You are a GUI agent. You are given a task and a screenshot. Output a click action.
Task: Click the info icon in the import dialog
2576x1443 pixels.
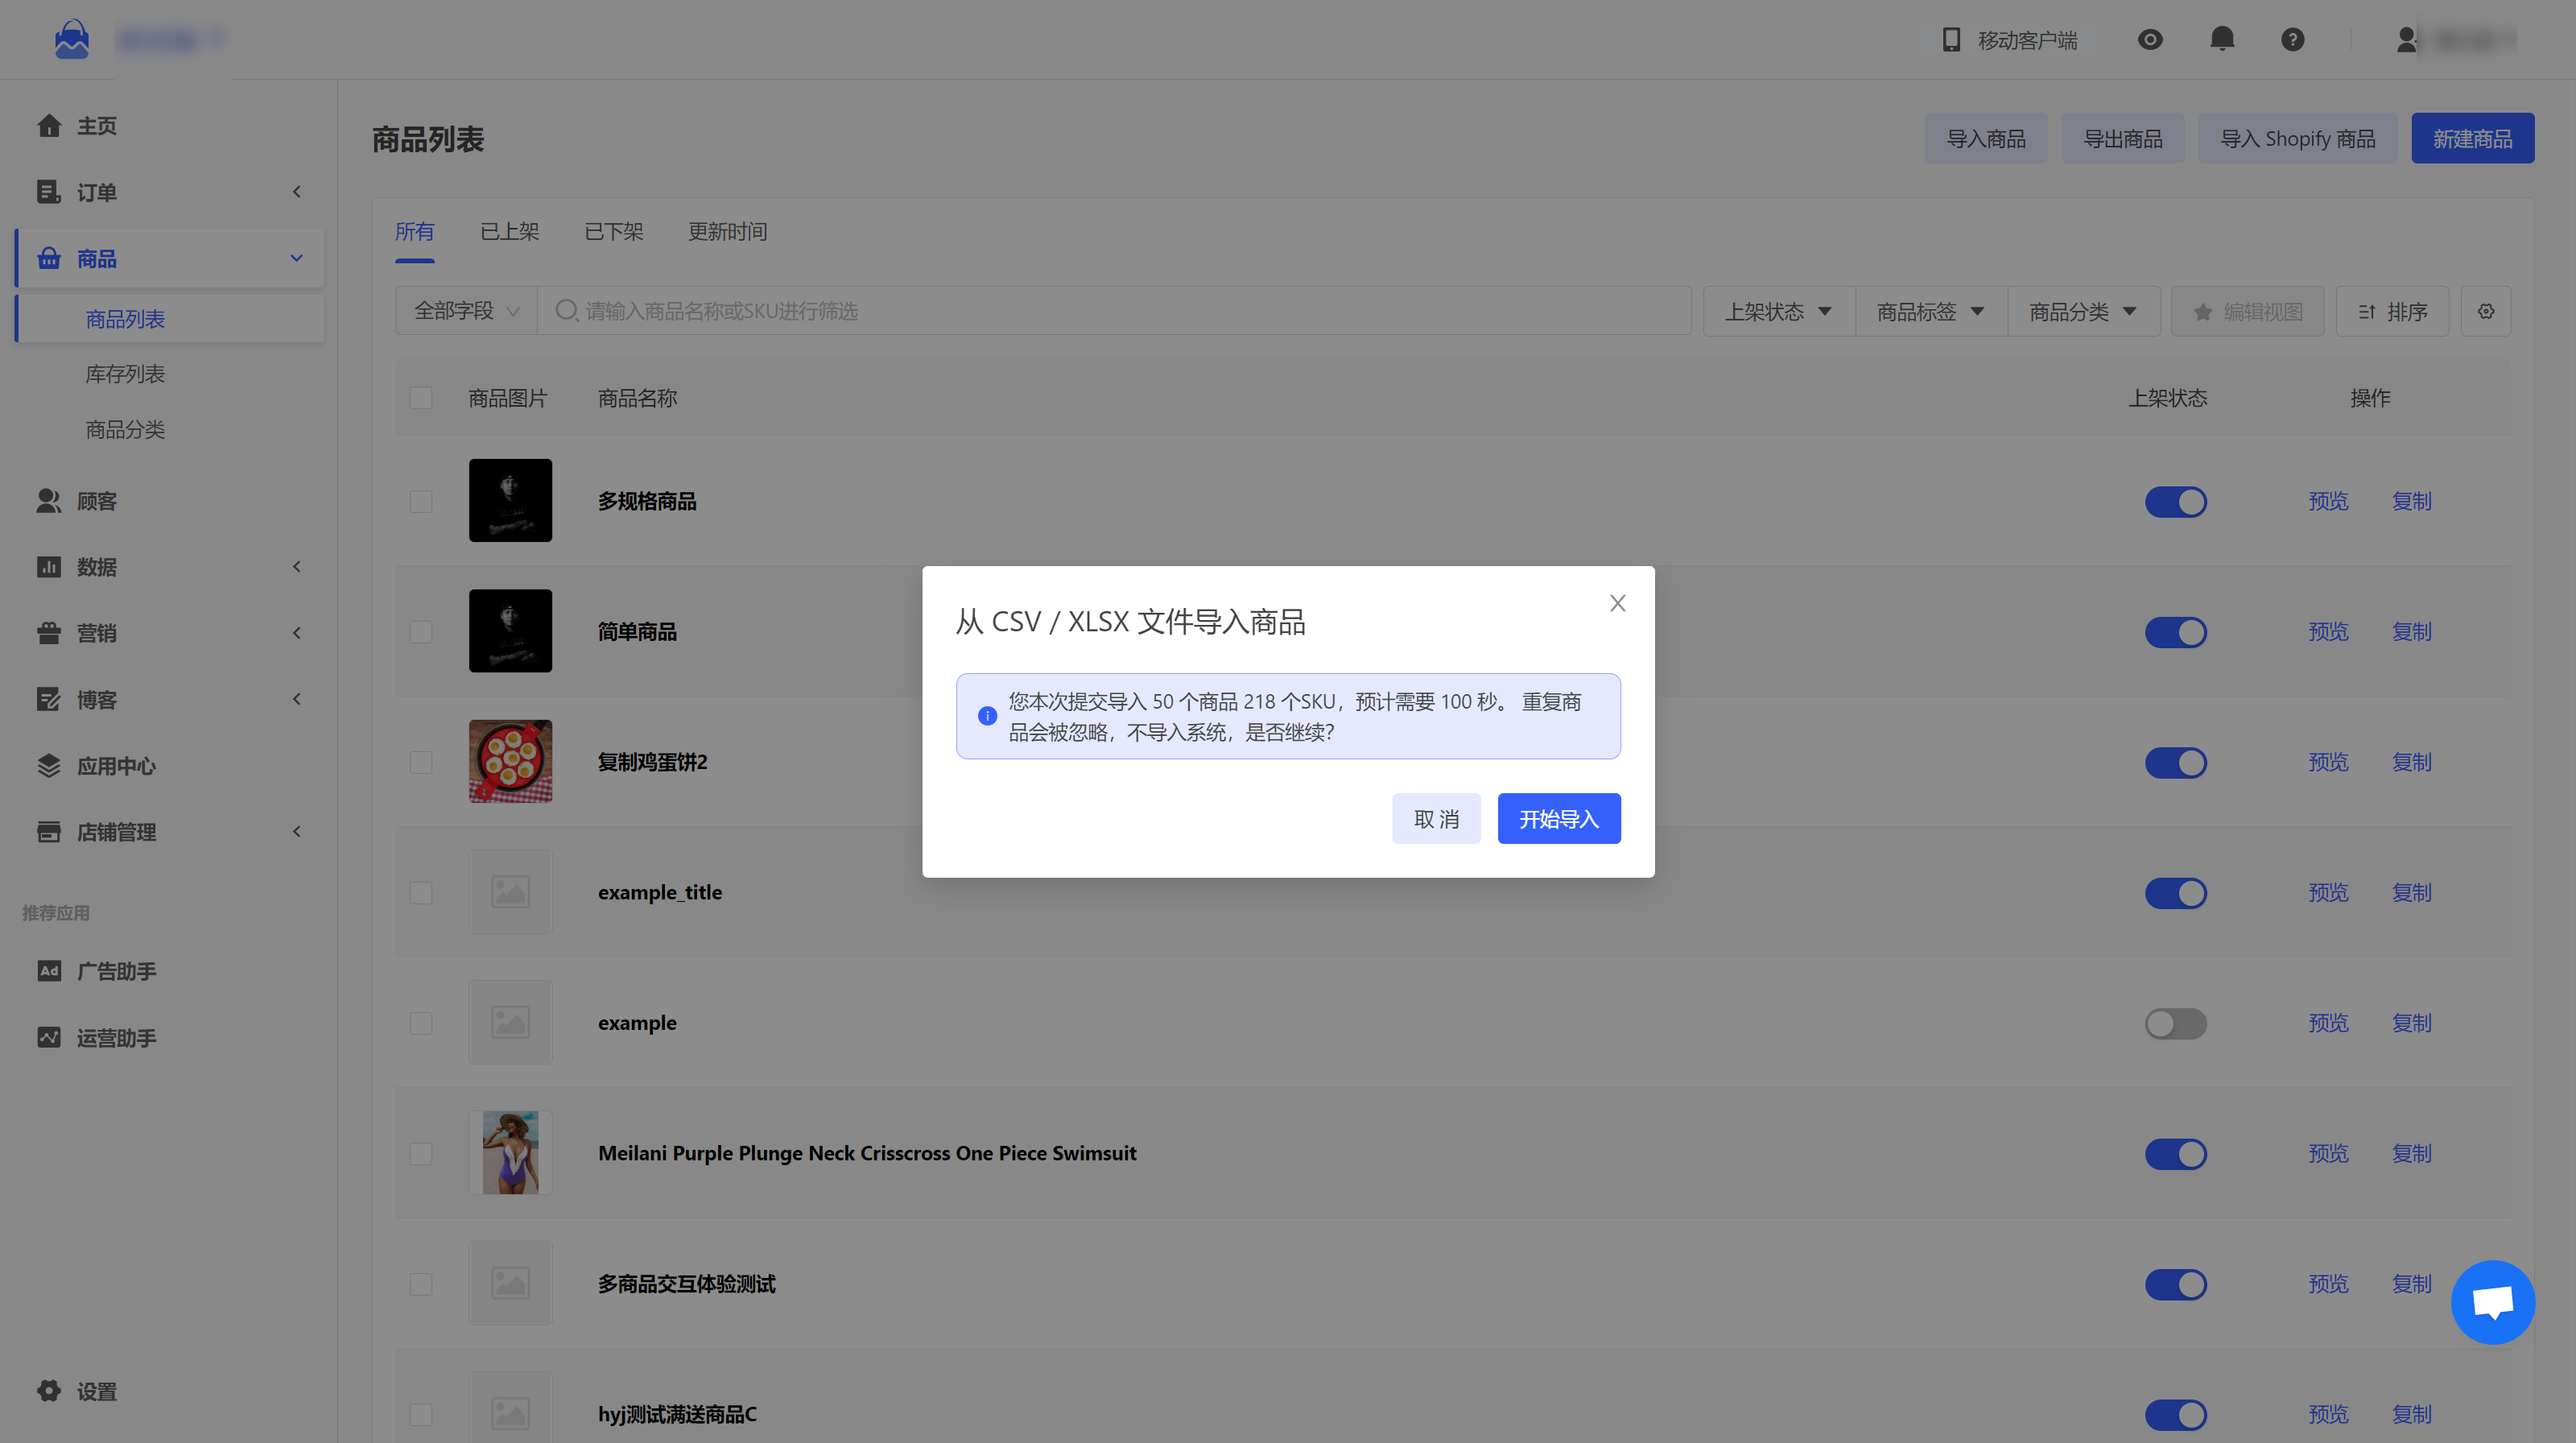click(987, 716)
